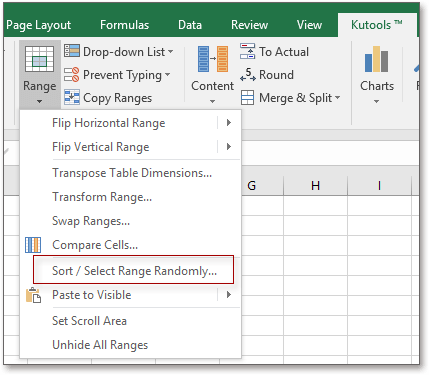429x375 pixels.
Task: Expand the Prevent Typing arrow
Action: (x=167, y=74)
